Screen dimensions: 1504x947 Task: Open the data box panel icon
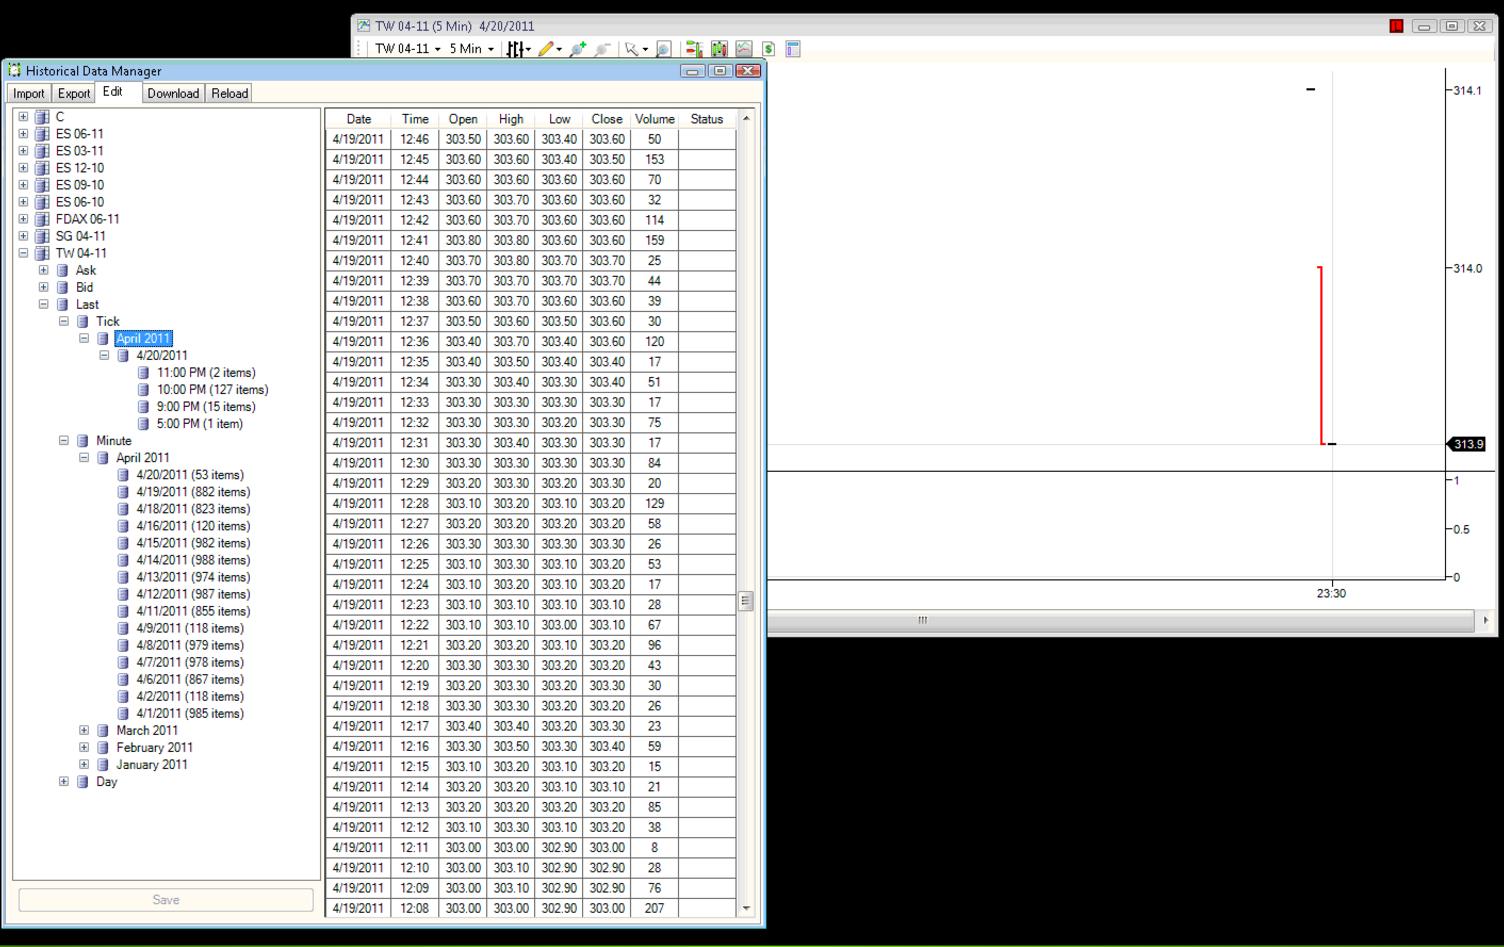click(793, 48)
